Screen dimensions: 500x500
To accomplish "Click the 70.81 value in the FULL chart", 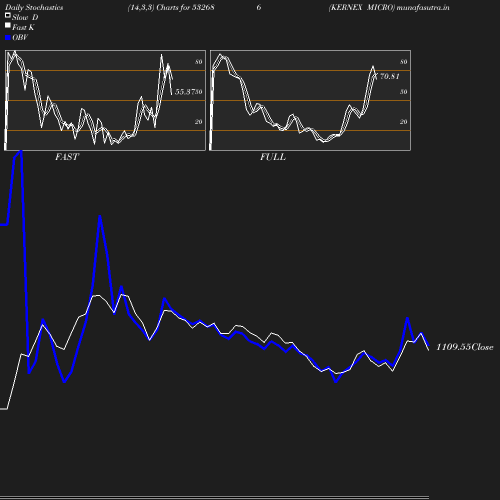I will point(389,76).
